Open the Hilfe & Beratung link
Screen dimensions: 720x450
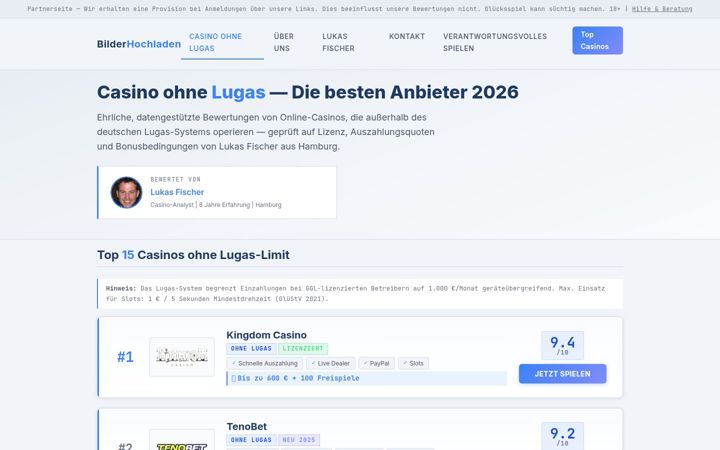(x=662, y=9)
